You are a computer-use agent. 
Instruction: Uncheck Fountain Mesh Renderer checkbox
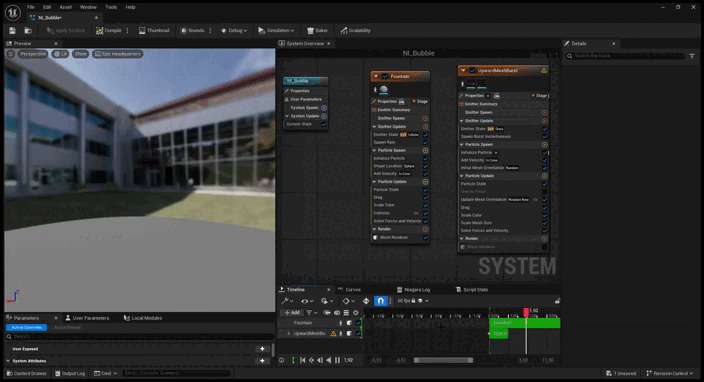click(425, 237)
